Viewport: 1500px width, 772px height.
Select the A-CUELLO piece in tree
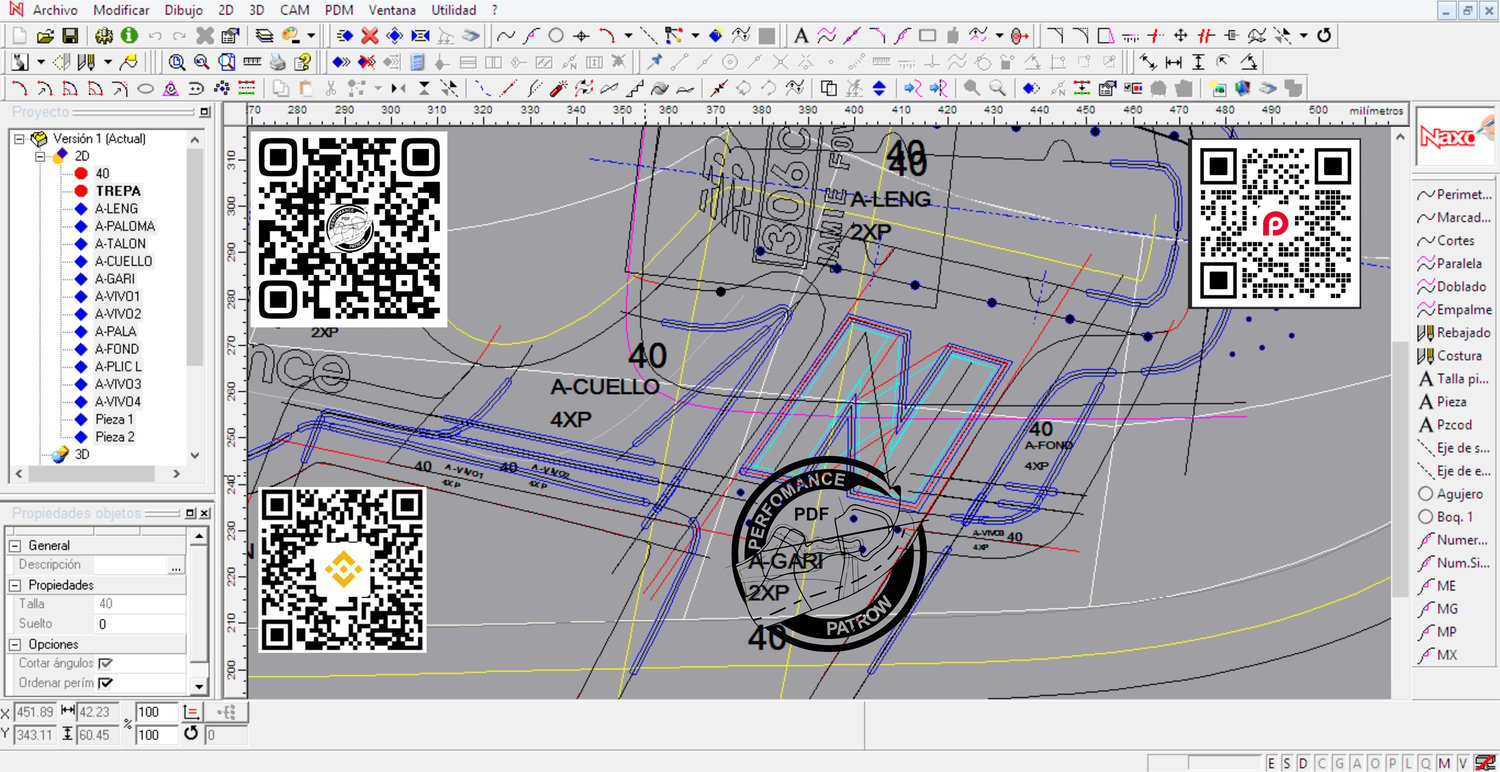click(124, 261)
